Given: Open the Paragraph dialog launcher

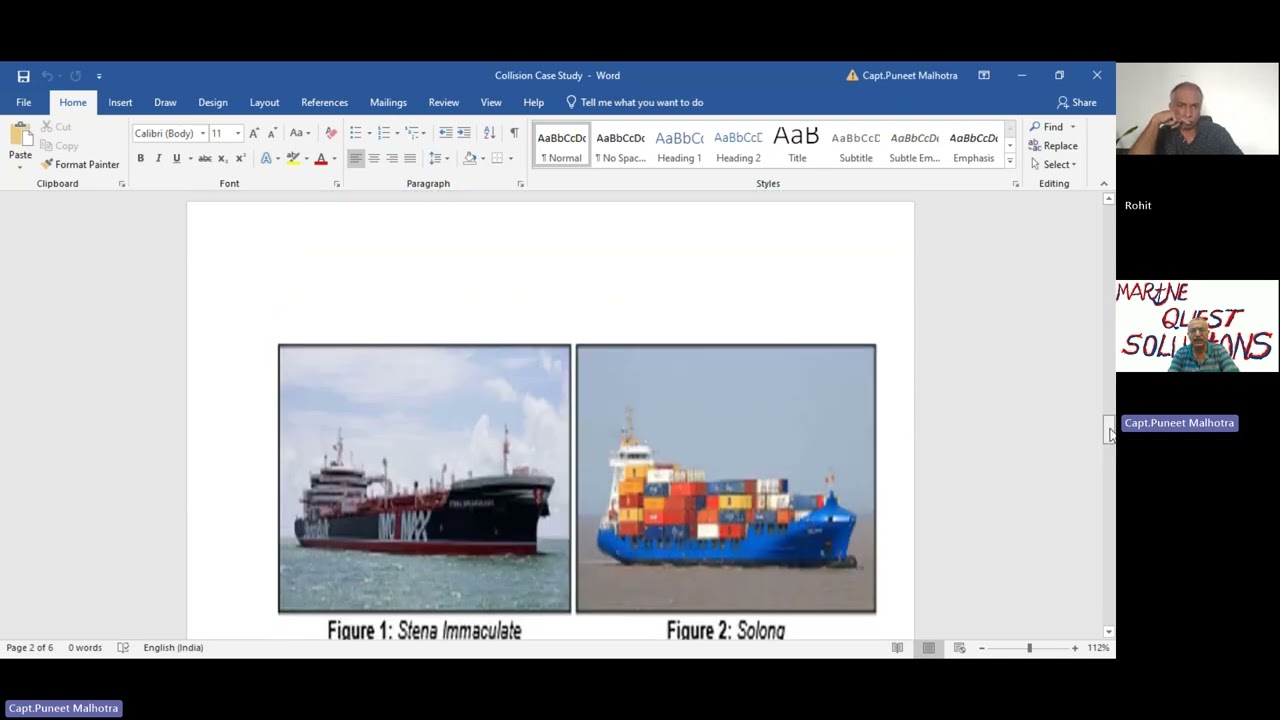Looking at the screenshot, I should (x=521, y=184).
